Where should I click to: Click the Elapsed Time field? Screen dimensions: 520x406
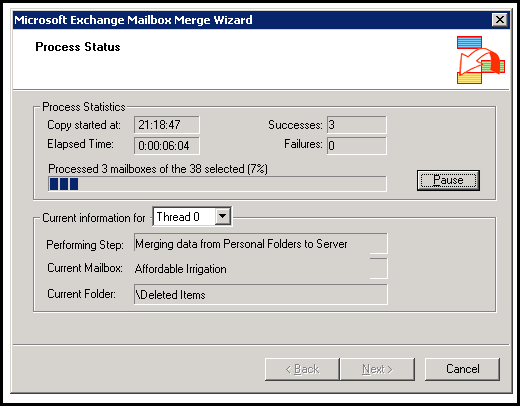[x=167, y=146]
